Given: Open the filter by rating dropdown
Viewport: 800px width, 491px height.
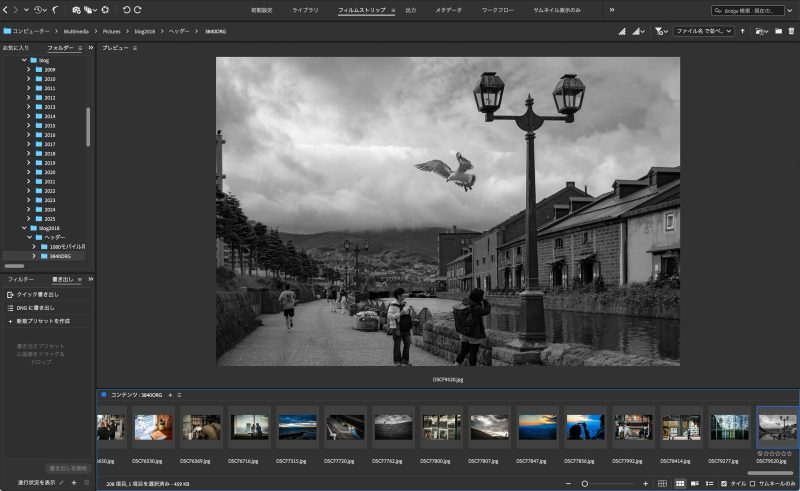Looking at the screenshot, I should (x=662, y=31).
